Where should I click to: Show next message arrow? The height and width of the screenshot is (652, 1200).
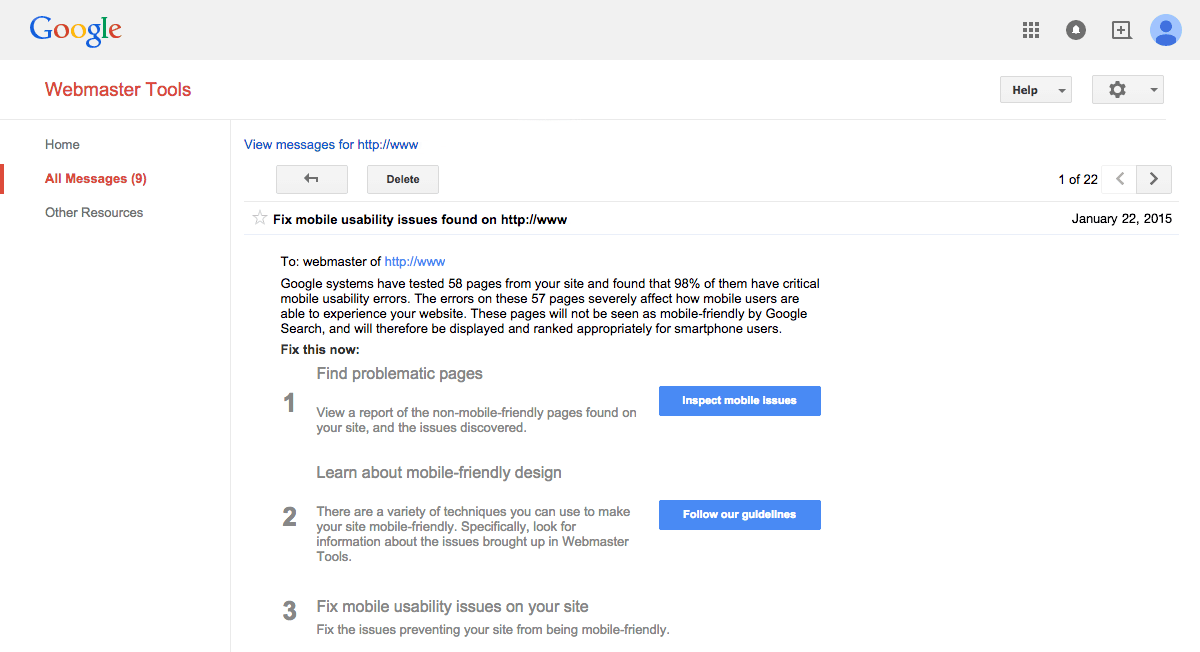(1154, 179)
